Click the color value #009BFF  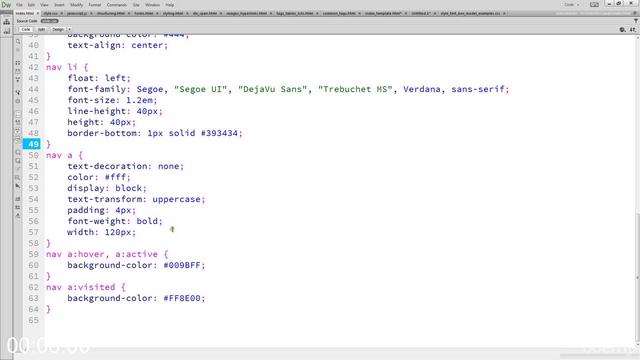[182, 265]
